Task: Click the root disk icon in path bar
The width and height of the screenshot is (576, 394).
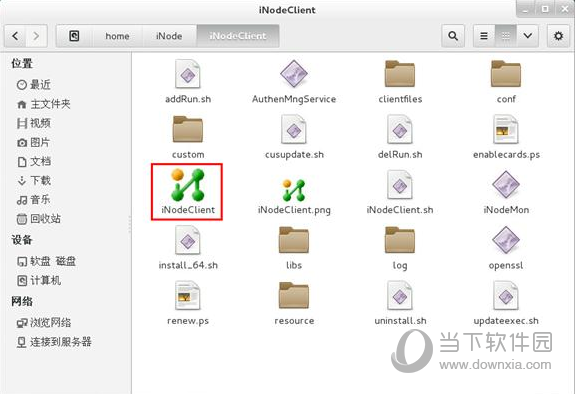Action: [74, 36]
